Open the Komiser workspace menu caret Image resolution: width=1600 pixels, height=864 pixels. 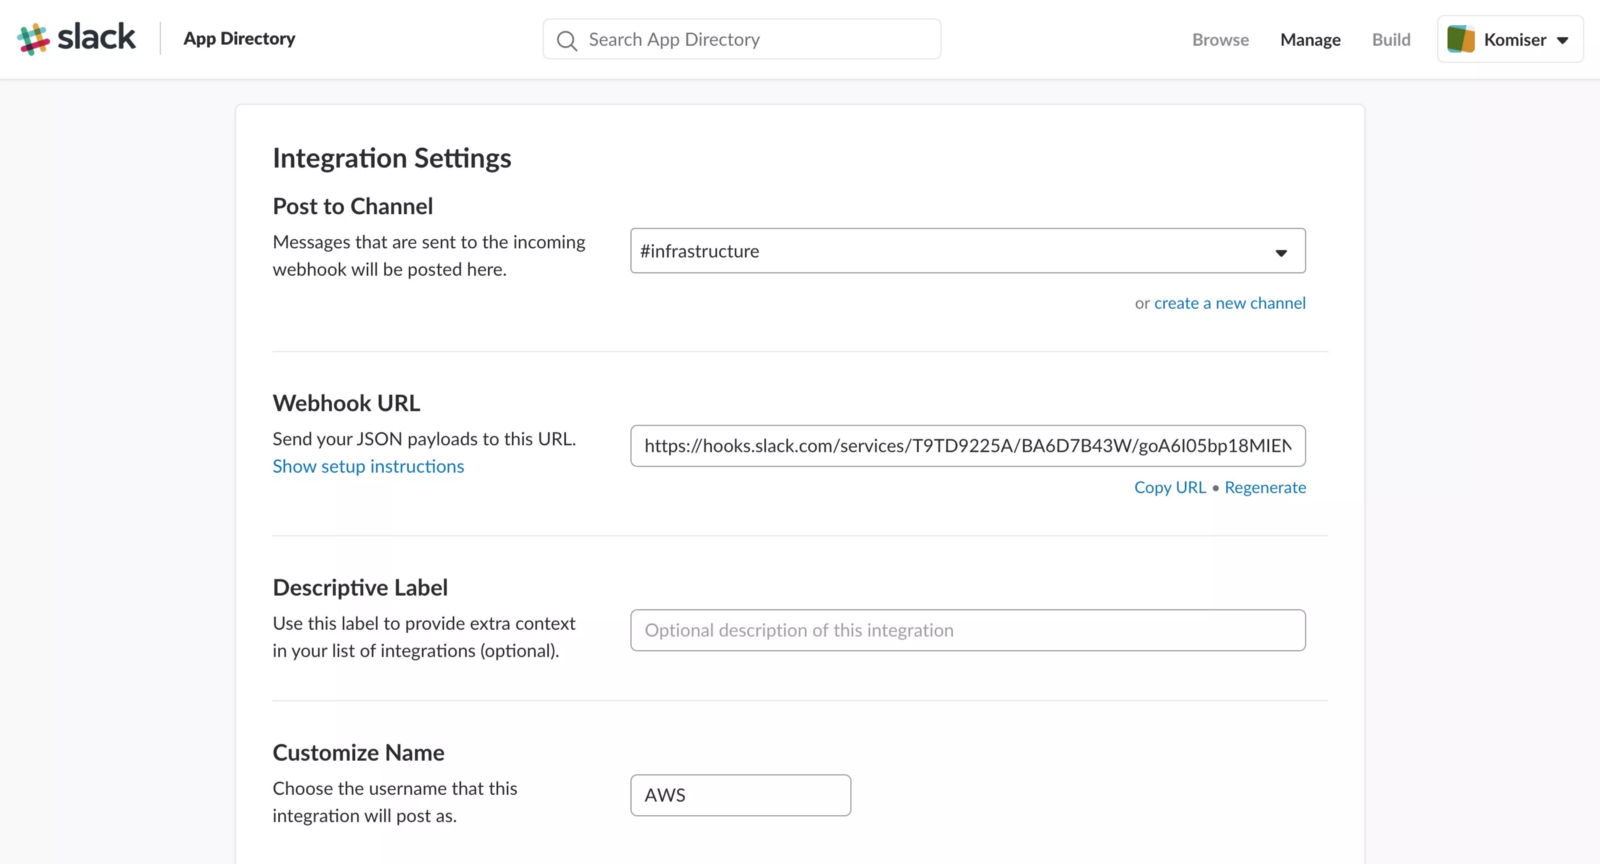click(1563, 41)
